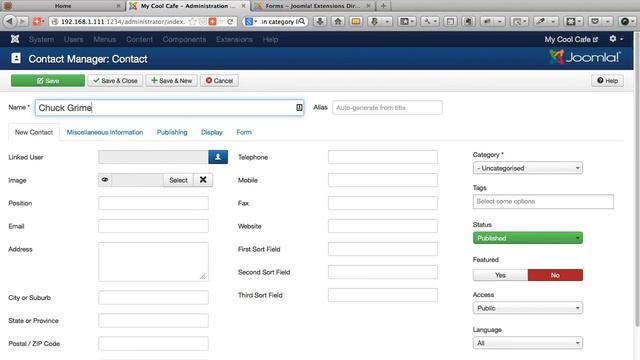Set Featured to Yes
Viewport: 640px width, 360px height.
(x=500, y=275)
